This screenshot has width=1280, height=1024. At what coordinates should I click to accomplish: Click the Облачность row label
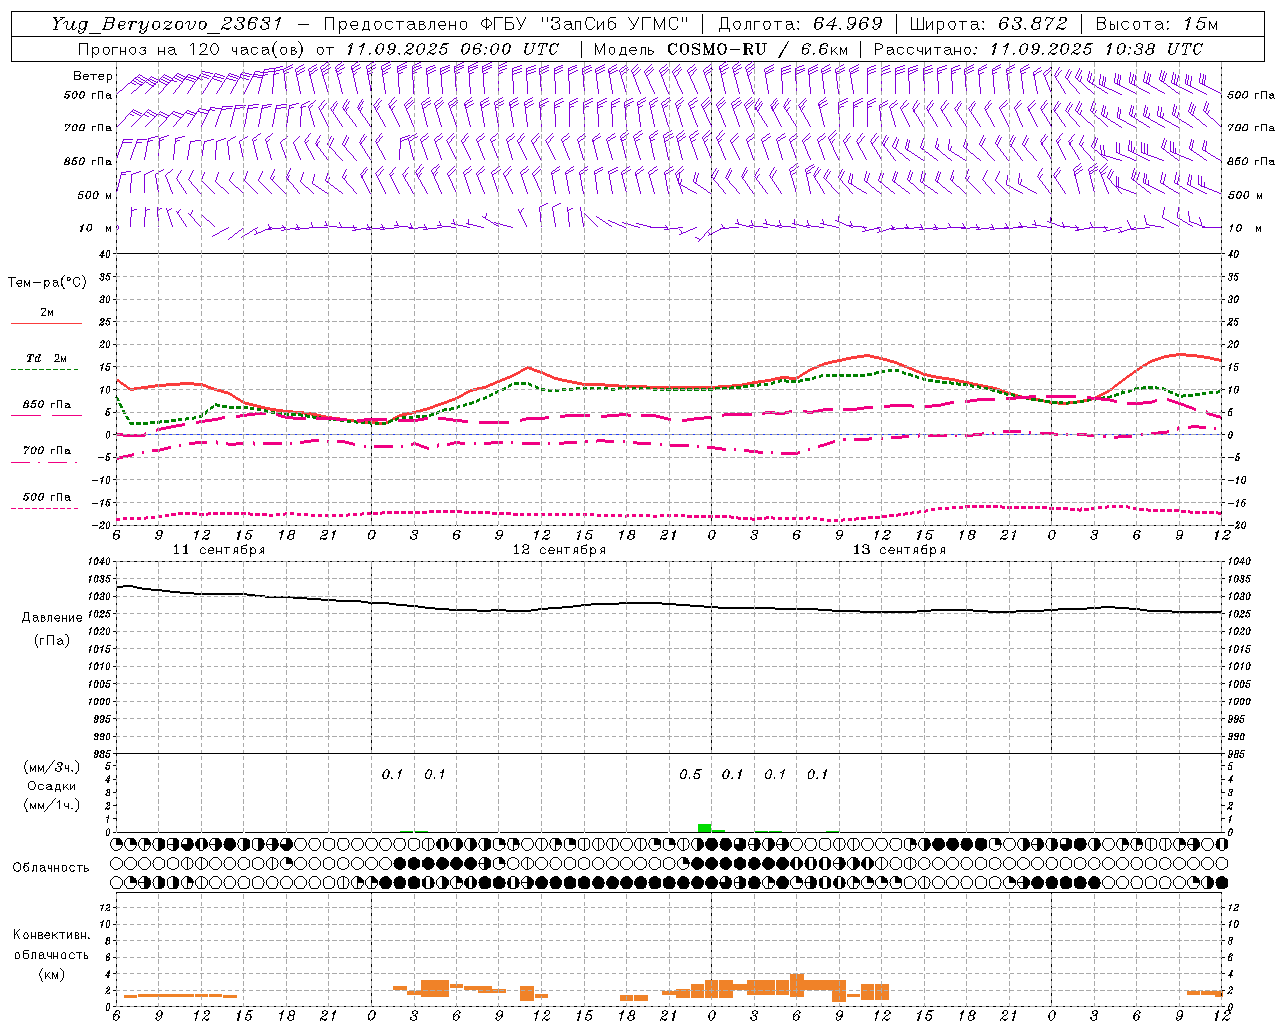point(50,868)
